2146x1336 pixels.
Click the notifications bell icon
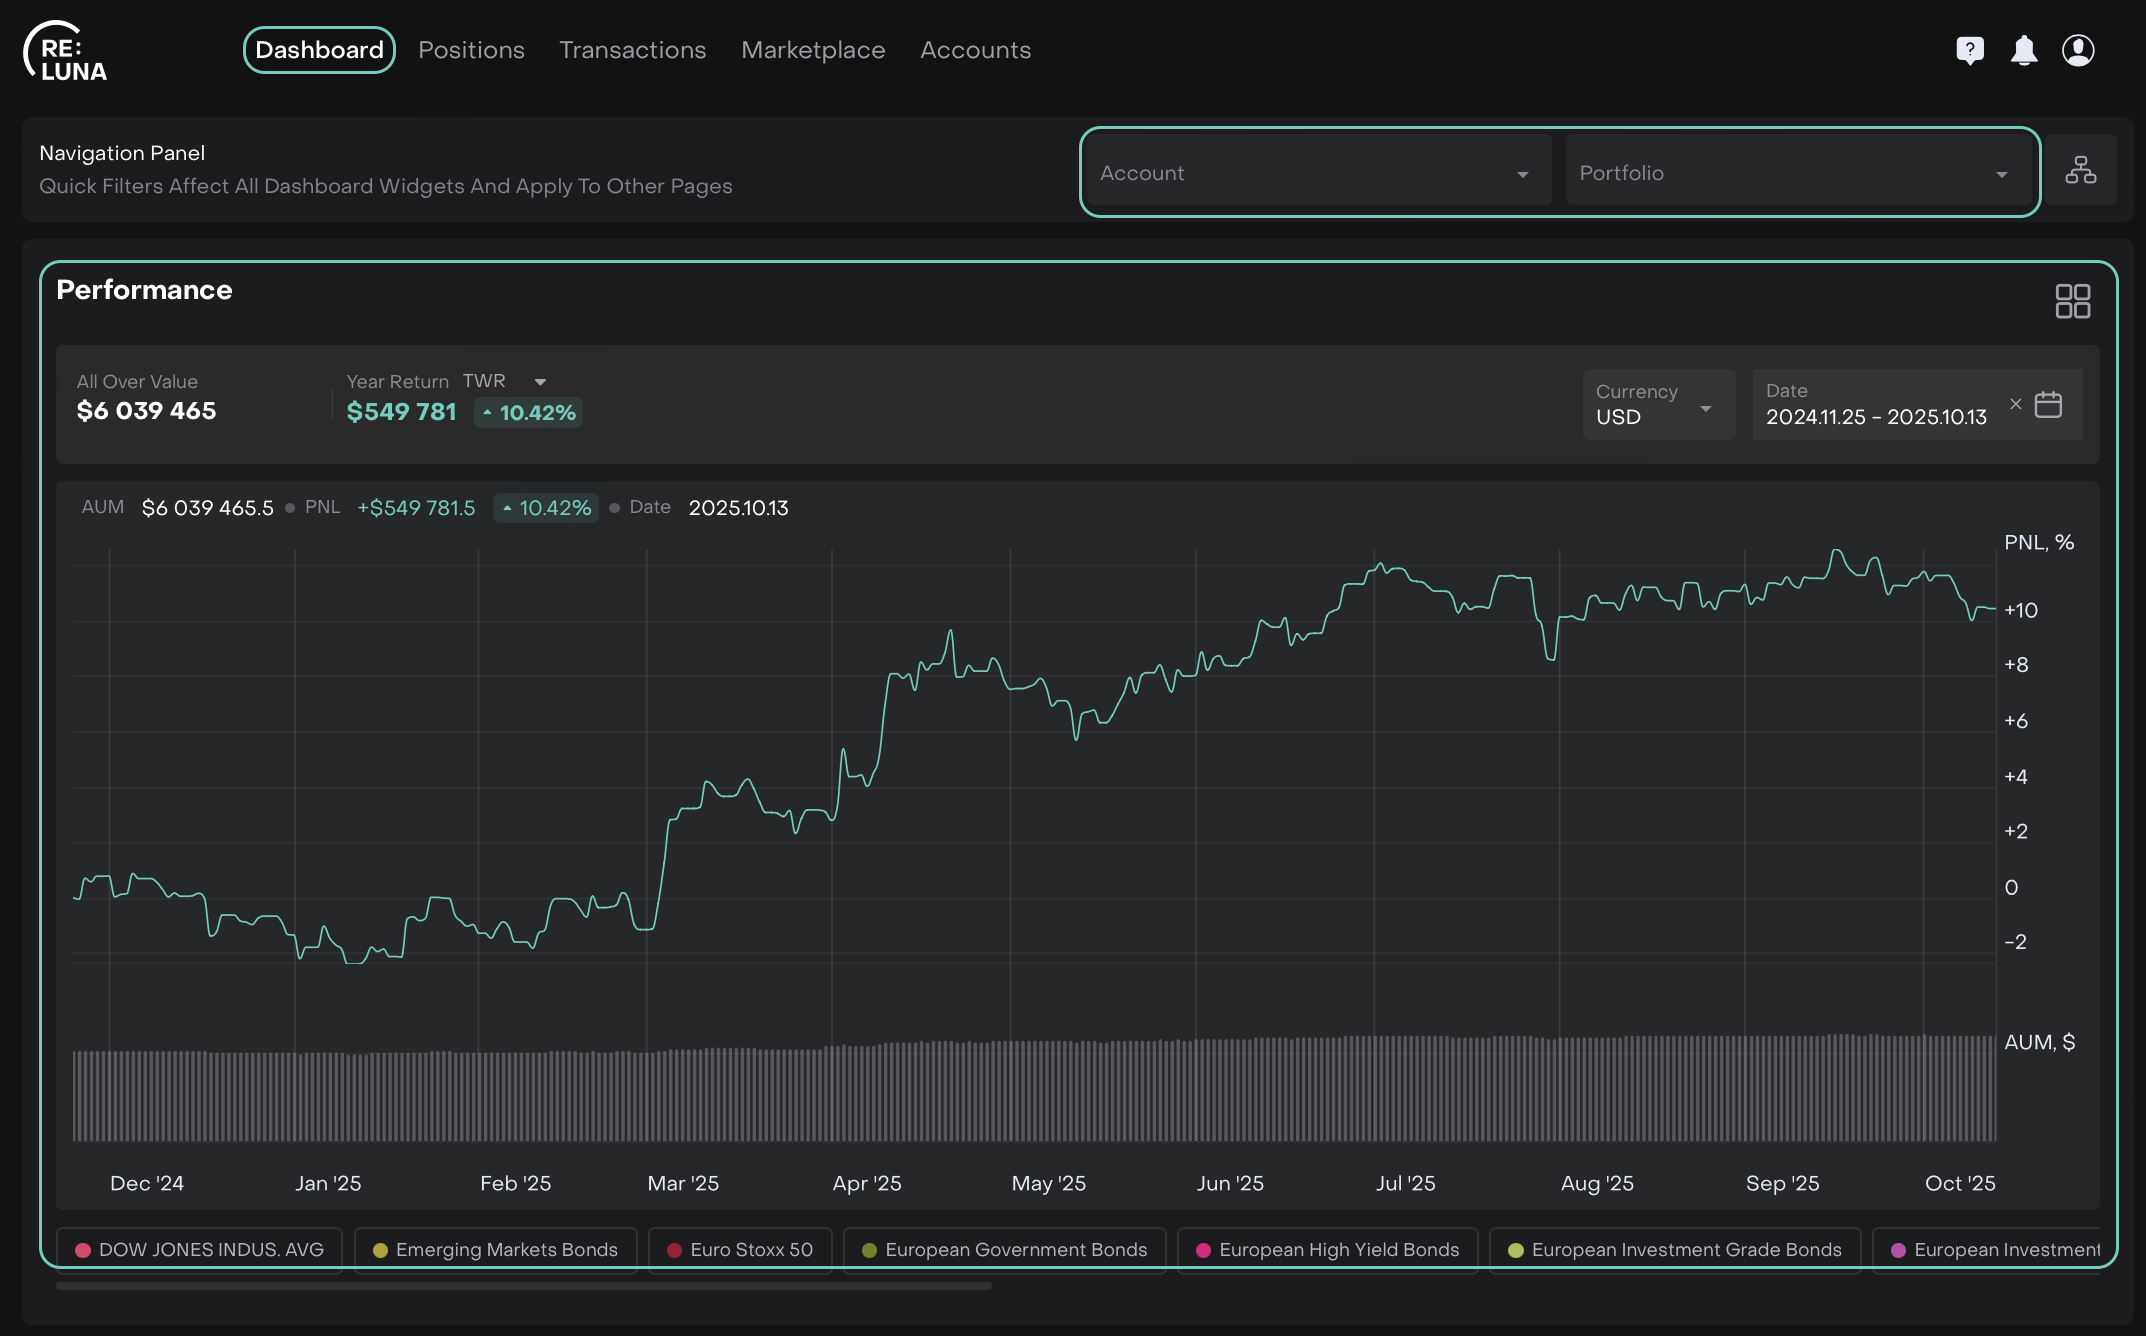coord(2024,50)
